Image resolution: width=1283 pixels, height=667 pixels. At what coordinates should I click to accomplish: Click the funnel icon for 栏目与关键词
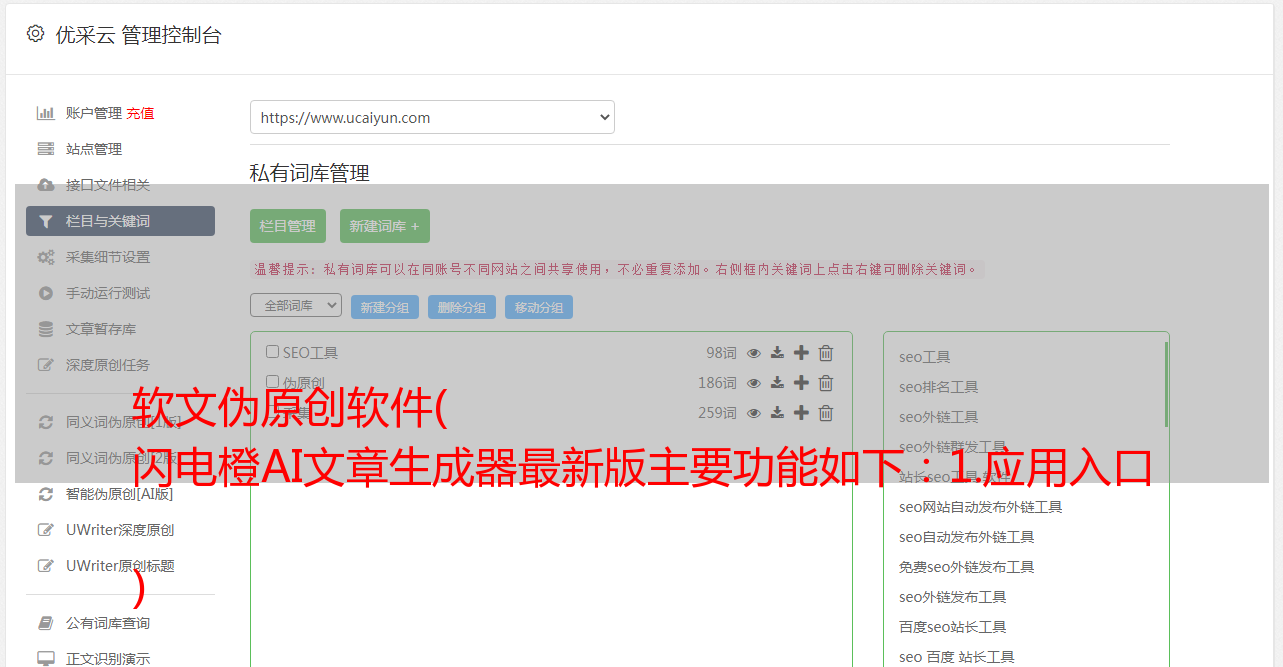click(x=46, y=221)
